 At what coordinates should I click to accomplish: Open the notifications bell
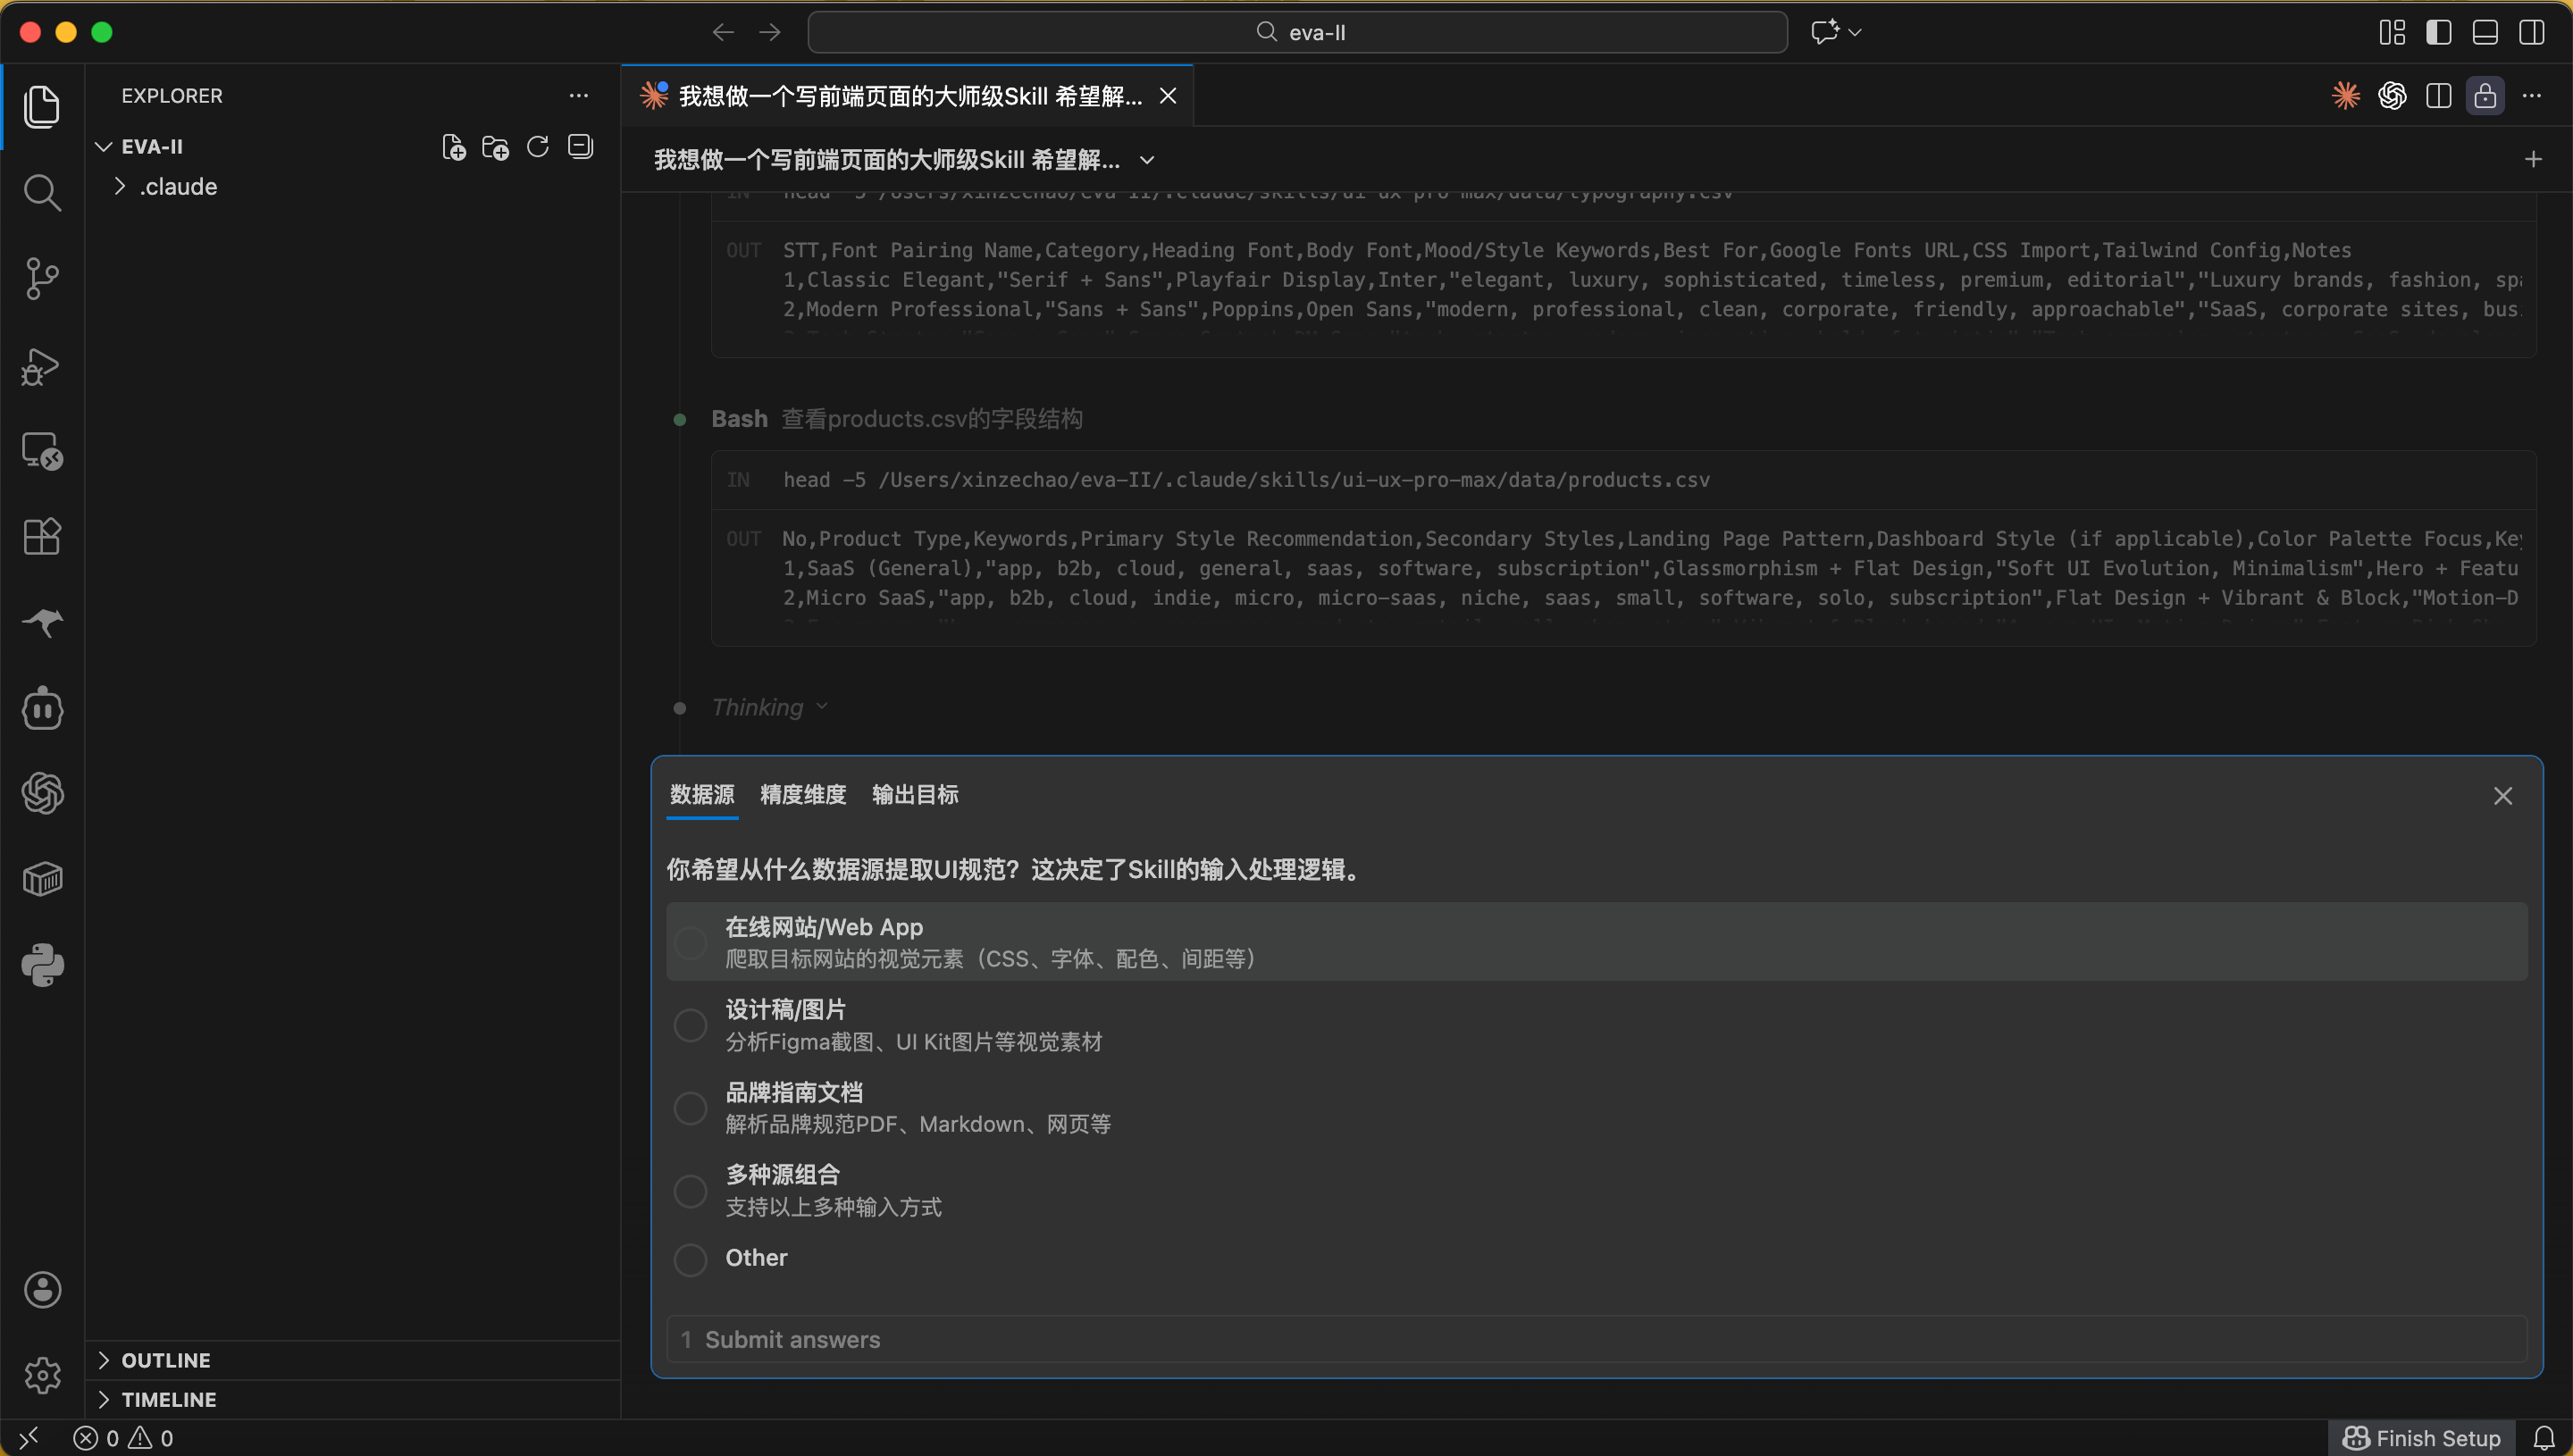[x=2544, y=1438]
